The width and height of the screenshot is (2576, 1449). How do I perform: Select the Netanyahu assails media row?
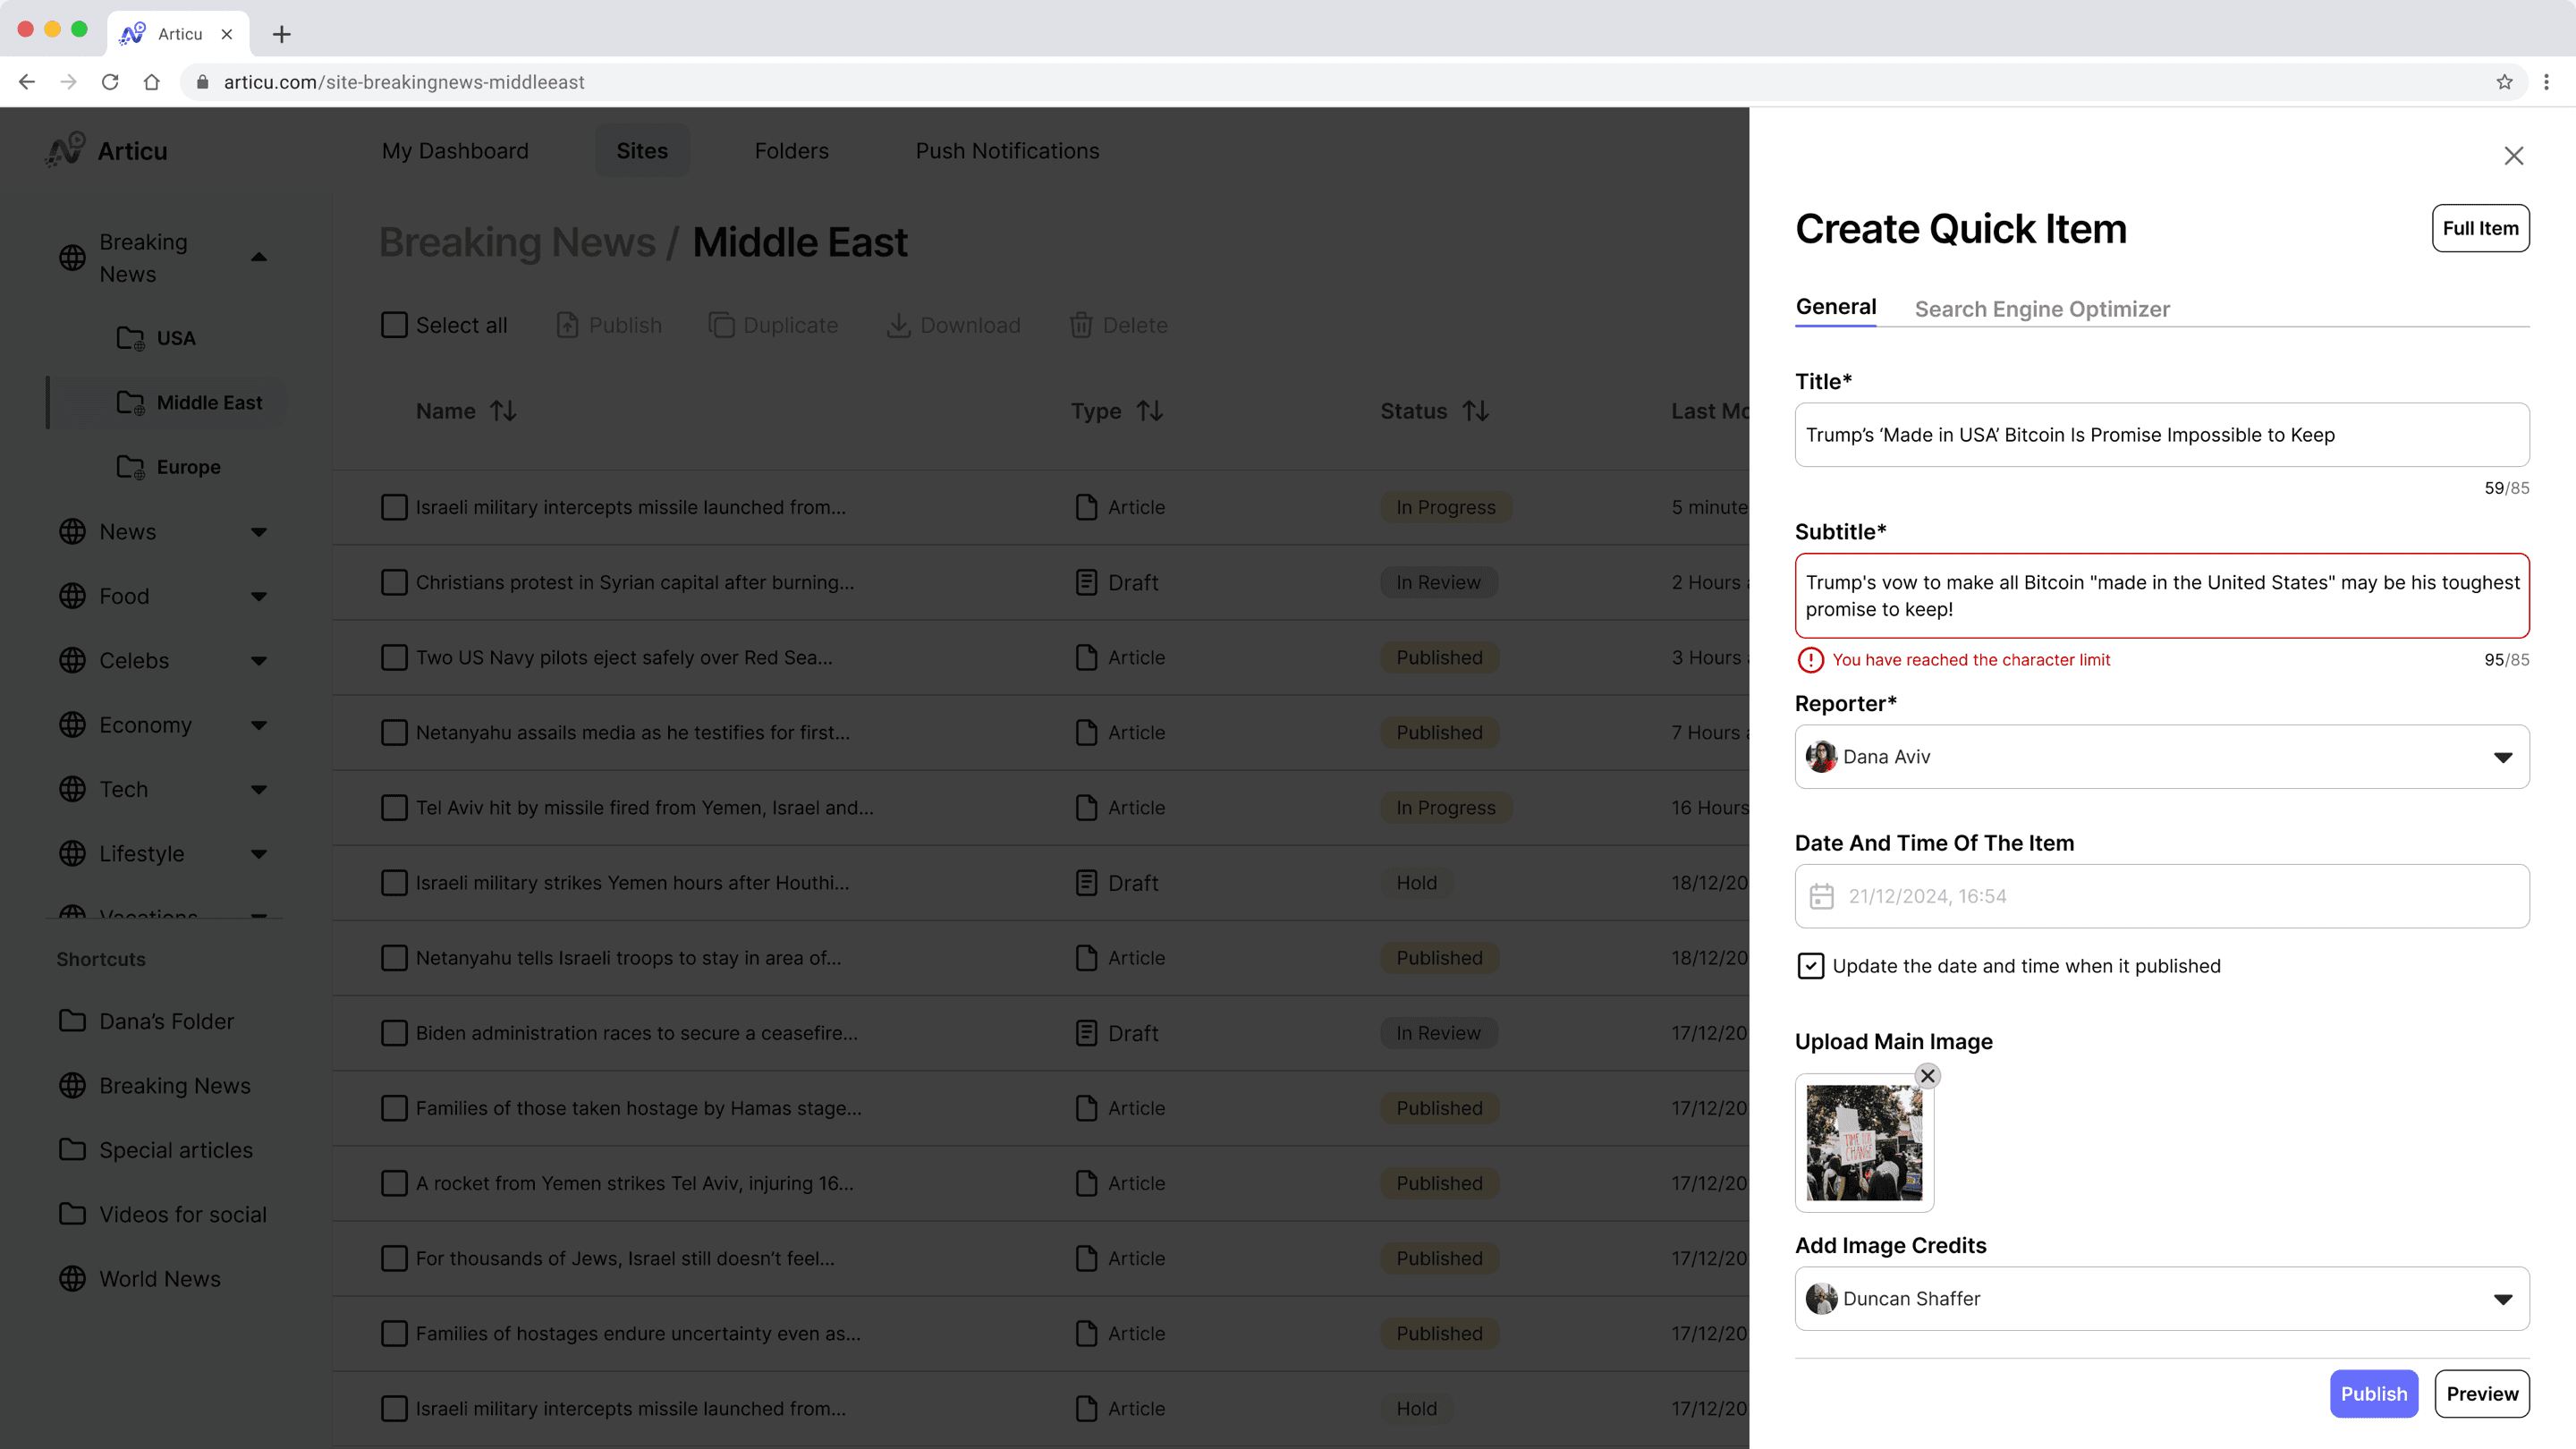[394, 732]
